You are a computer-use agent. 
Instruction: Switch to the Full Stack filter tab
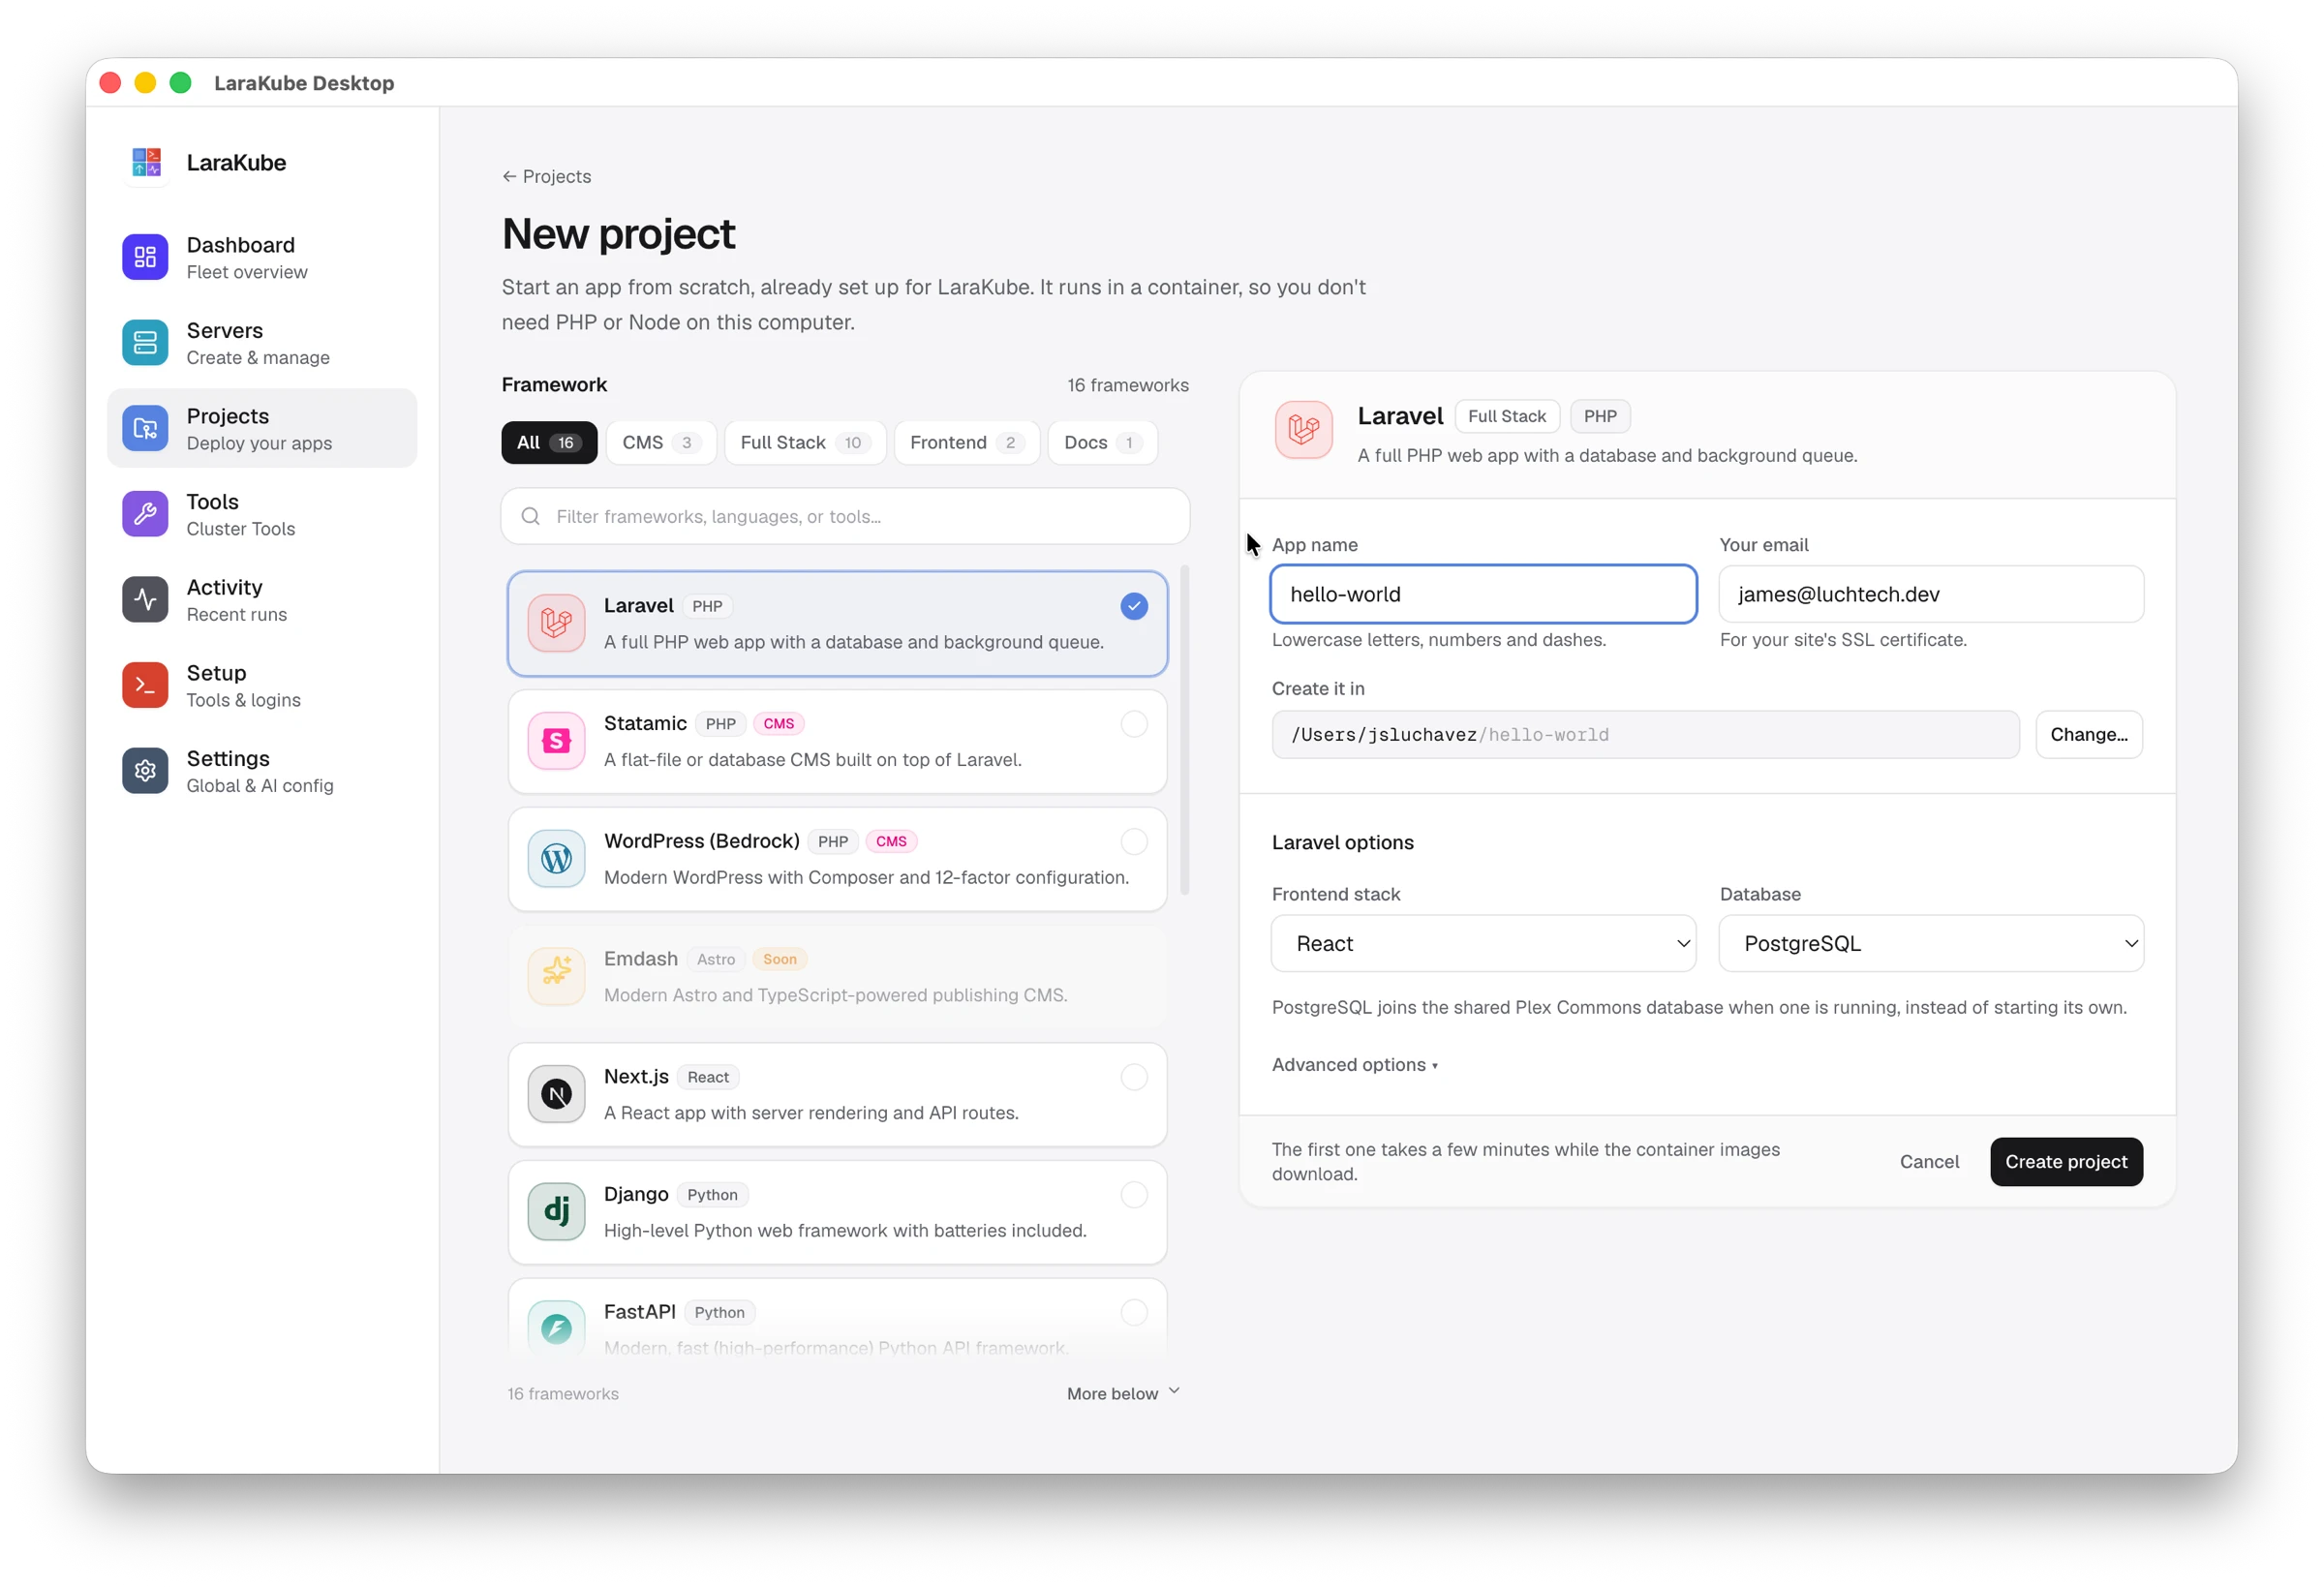[x=805, y=443]
